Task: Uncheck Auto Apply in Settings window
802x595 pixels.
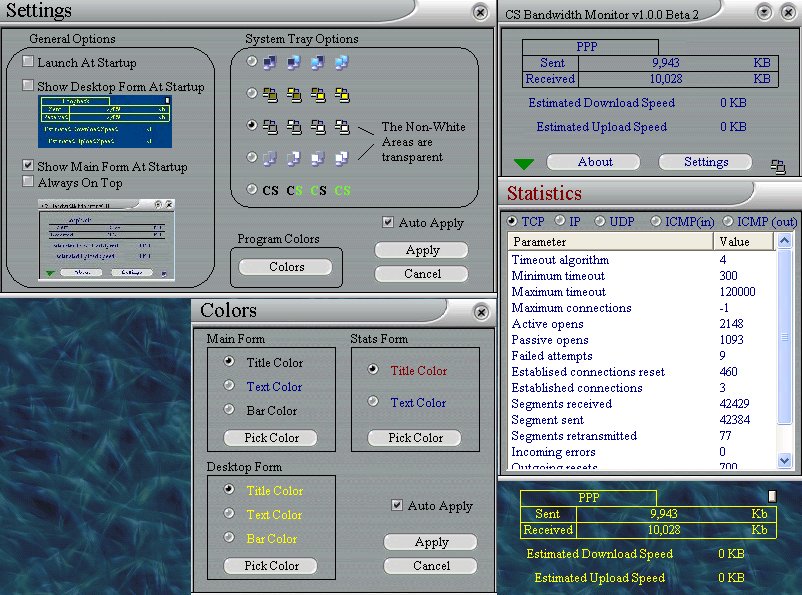Action: click(388, 222)
